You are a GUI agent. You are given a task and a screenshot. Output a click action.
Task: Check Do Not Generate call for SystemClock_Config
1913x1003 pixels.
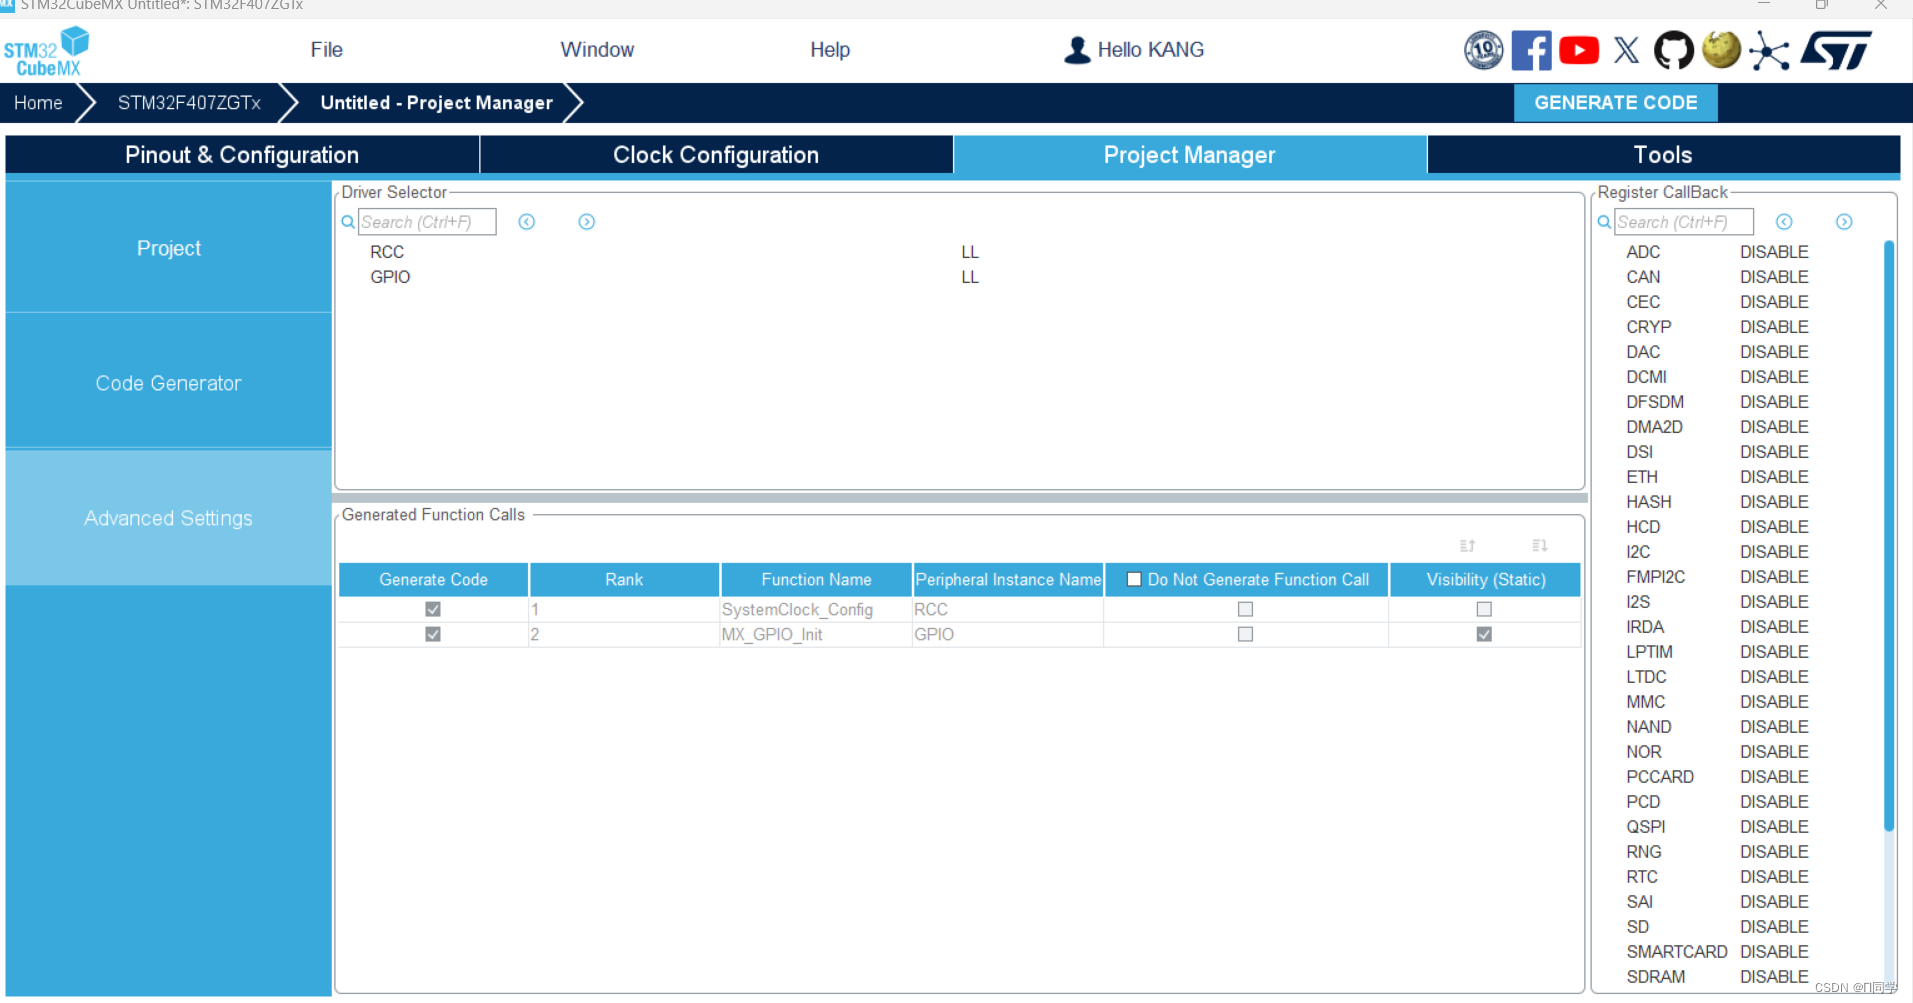(1245, 609)
